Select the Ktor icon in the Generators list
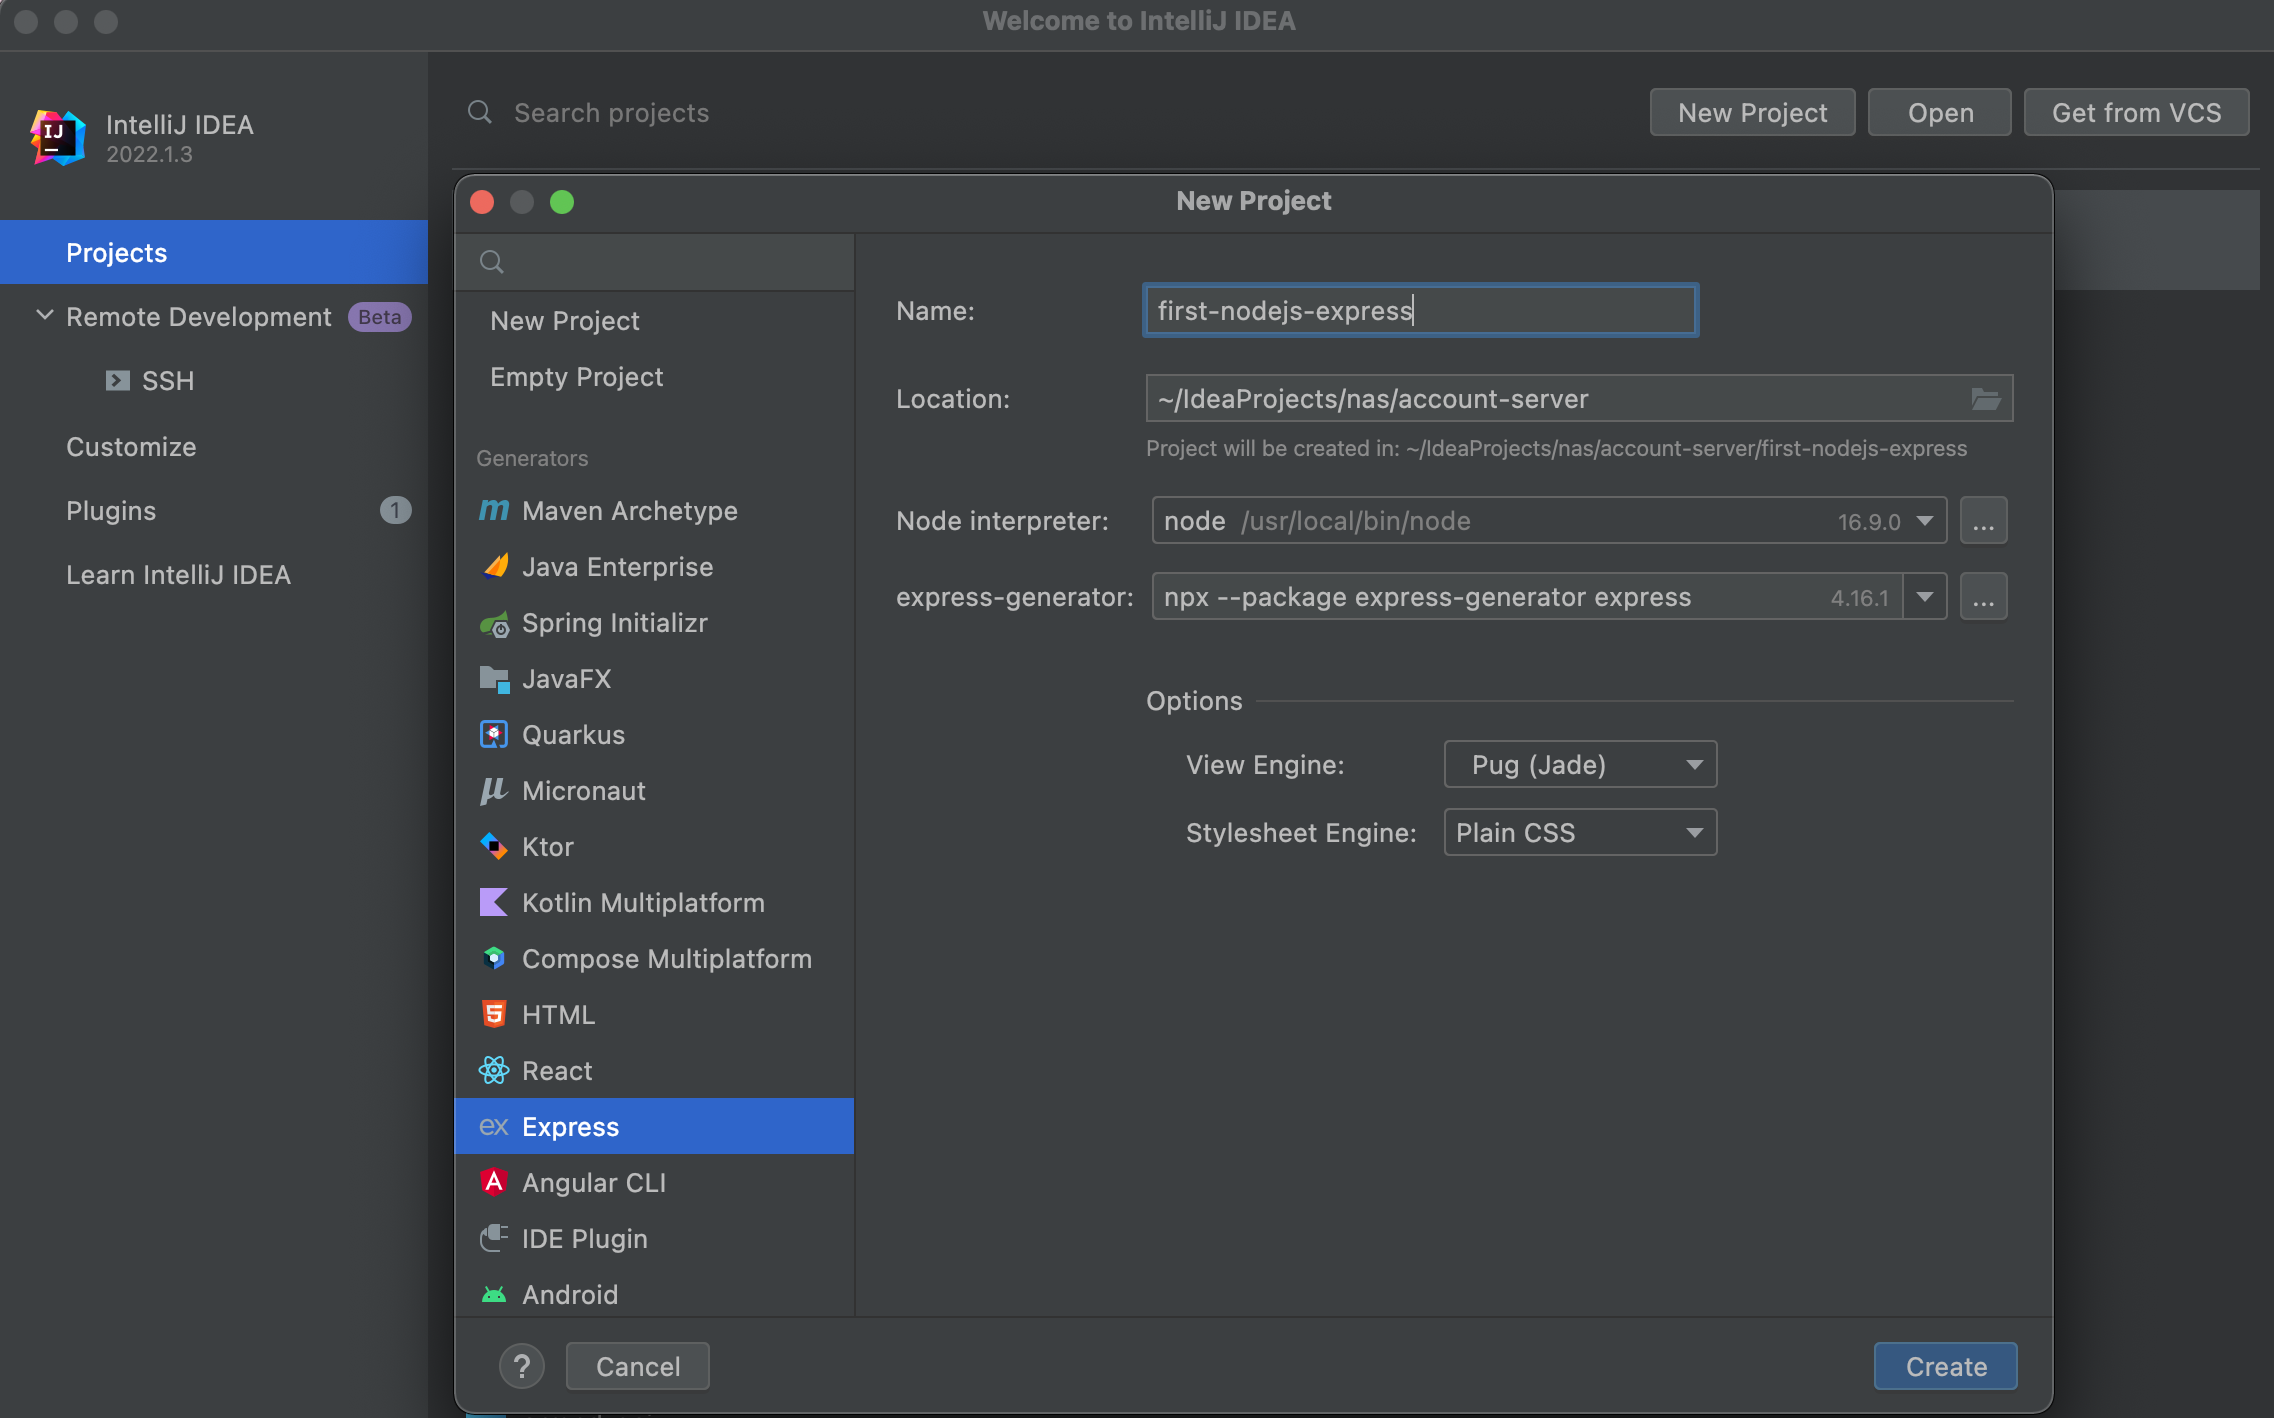 click(x=493, y=847)
